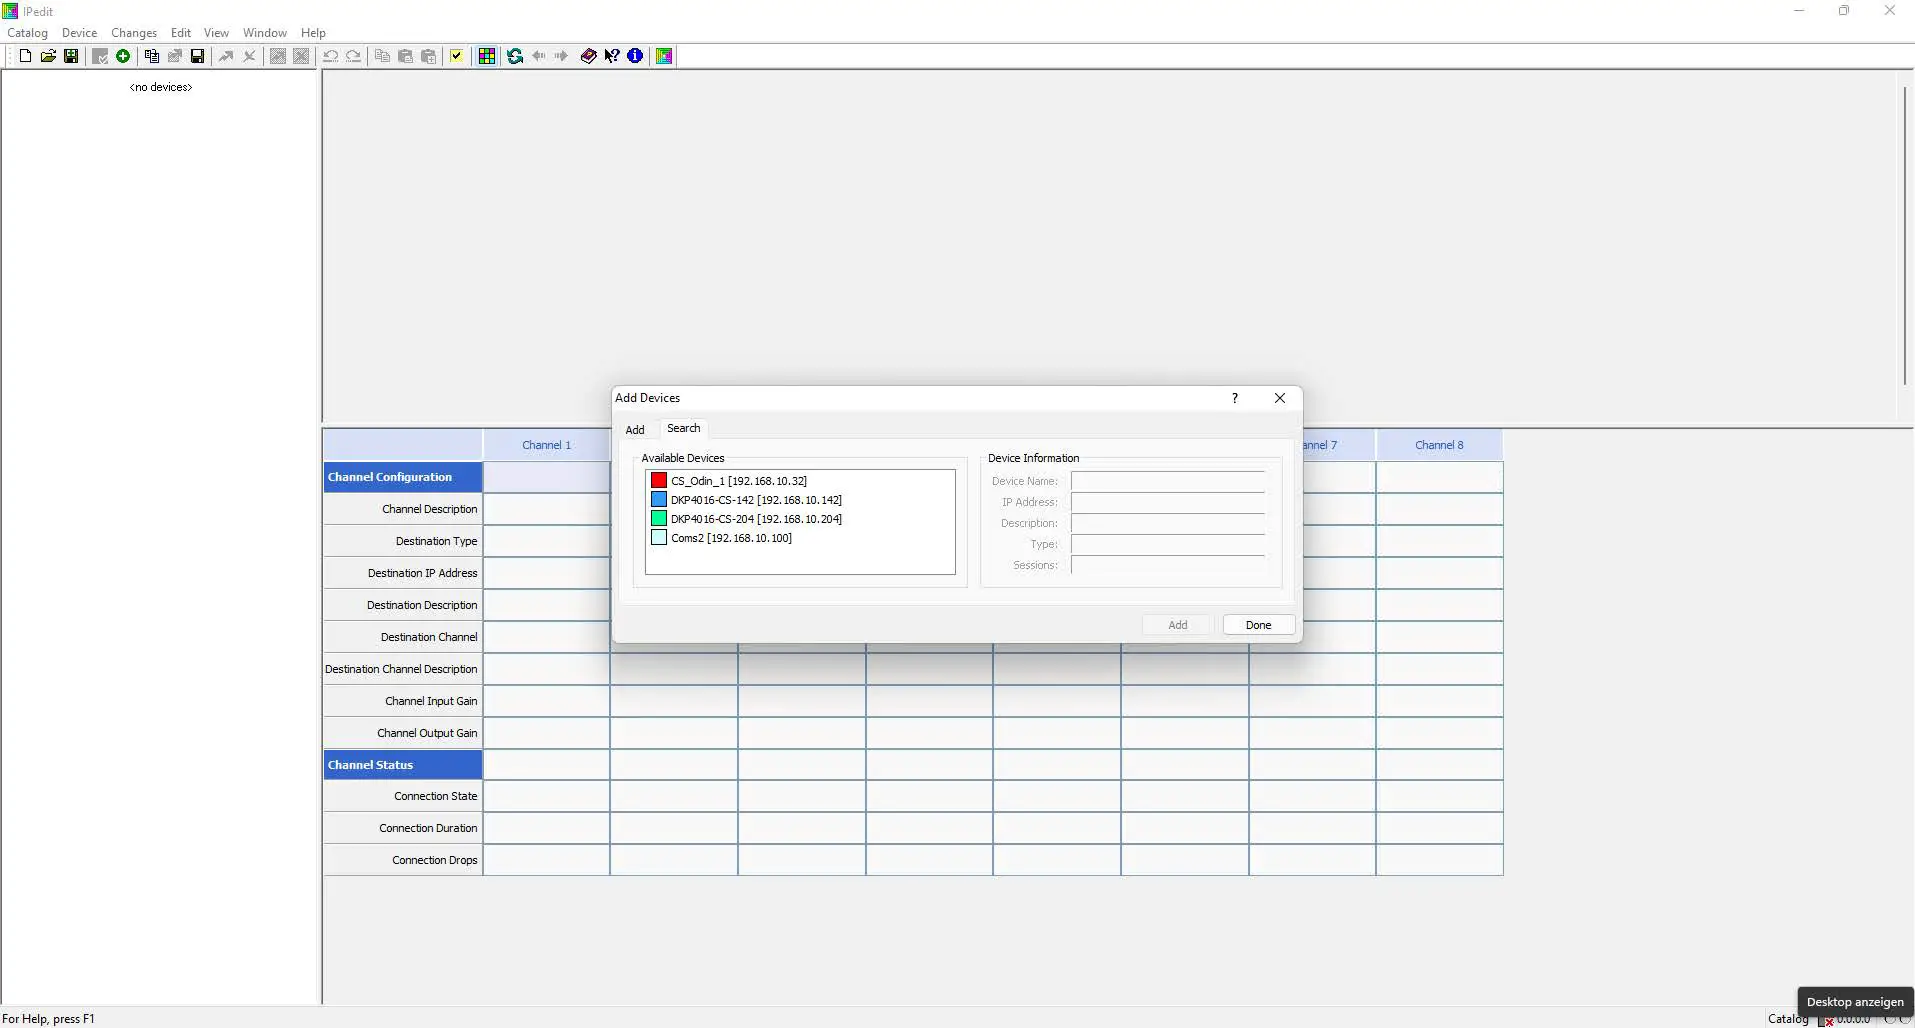Click the New blank page toolbar icon

25,56
